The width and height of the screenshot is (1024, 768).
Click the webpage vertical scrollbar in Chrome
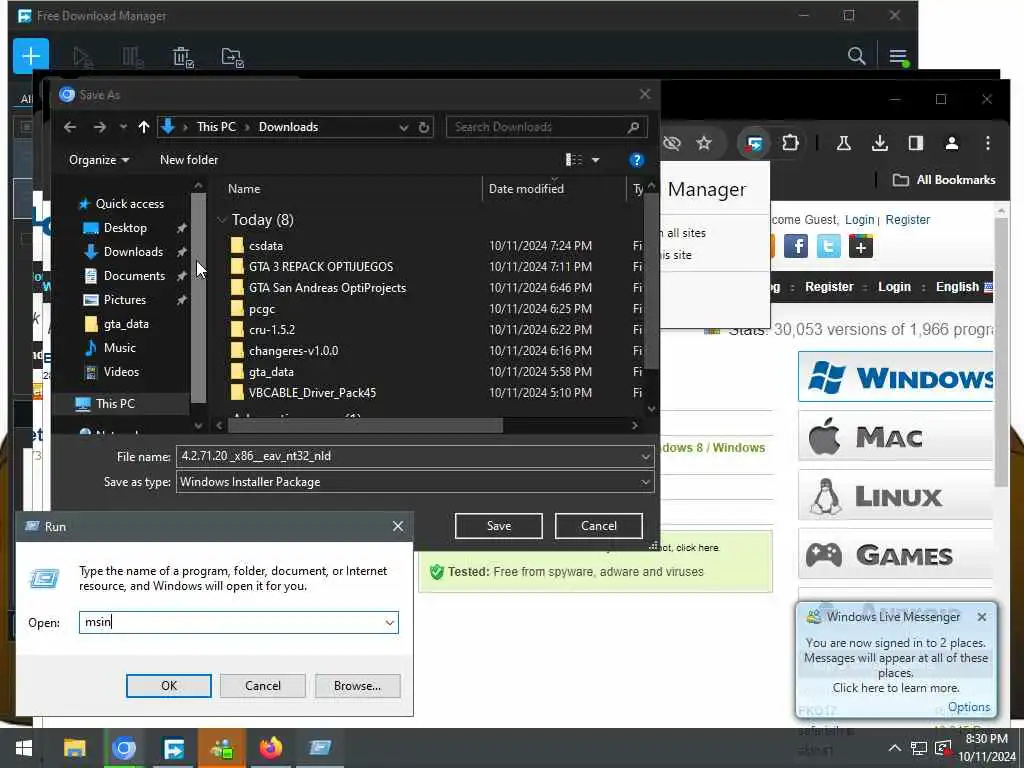tap(1001, 353)
